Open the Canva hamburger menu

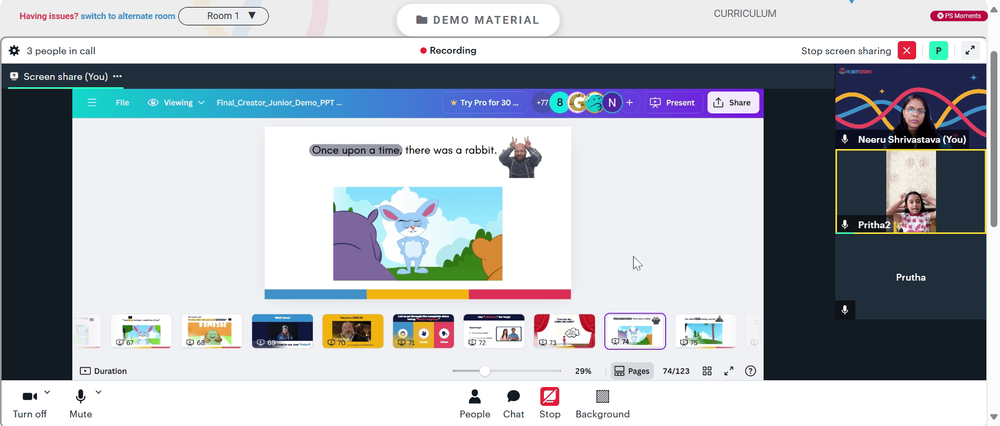(92, 103)
